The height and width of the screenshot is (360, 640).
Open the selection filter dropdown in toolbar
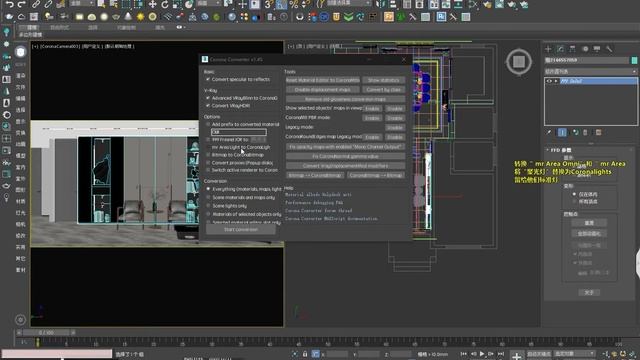pyautogui.click(x=81, y=4)
